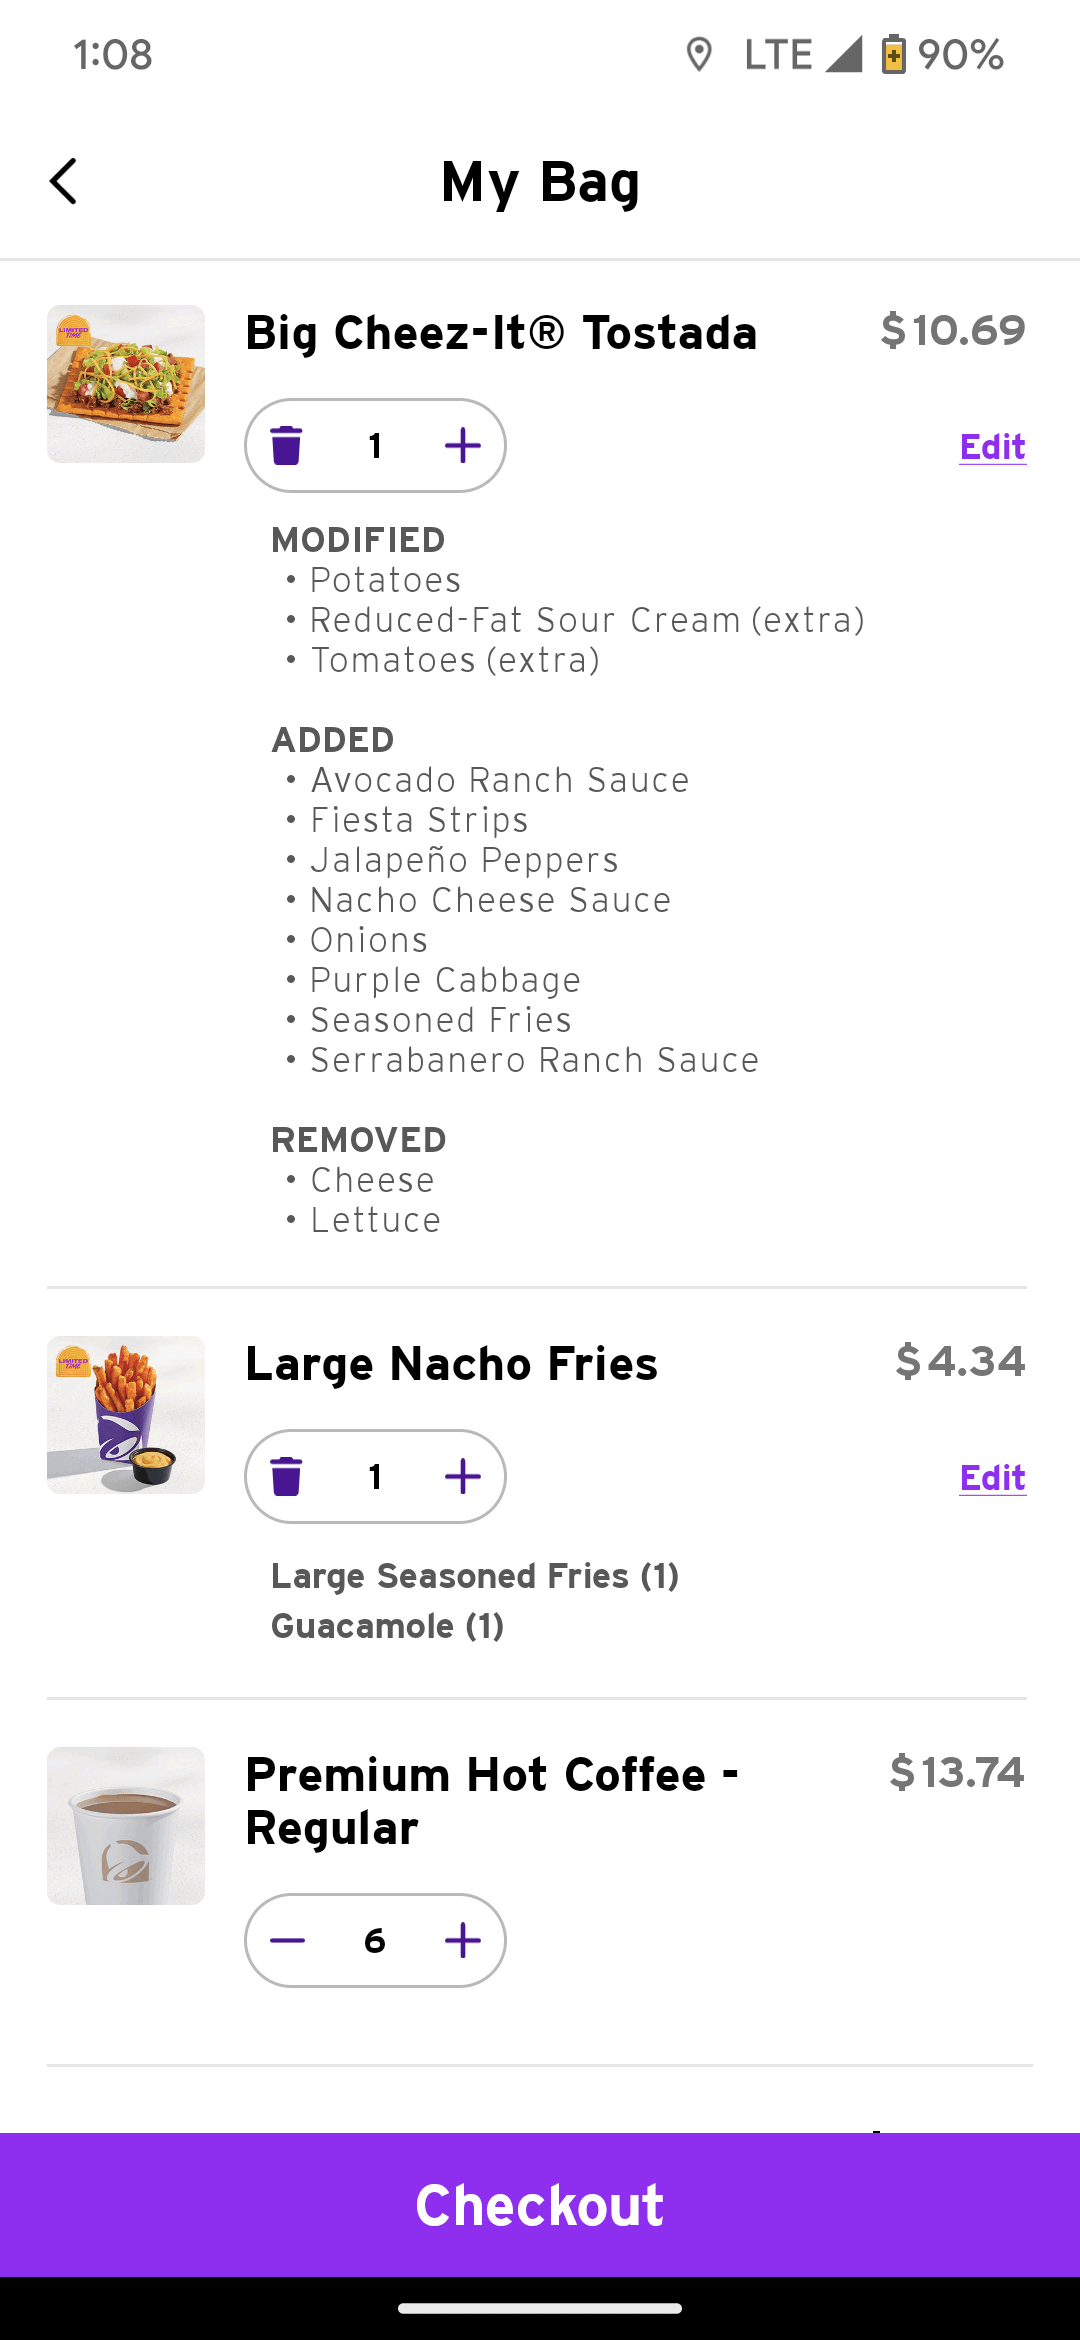
Task: Edit the Big Cheez-It Tostada customizations
Action: 992,447
